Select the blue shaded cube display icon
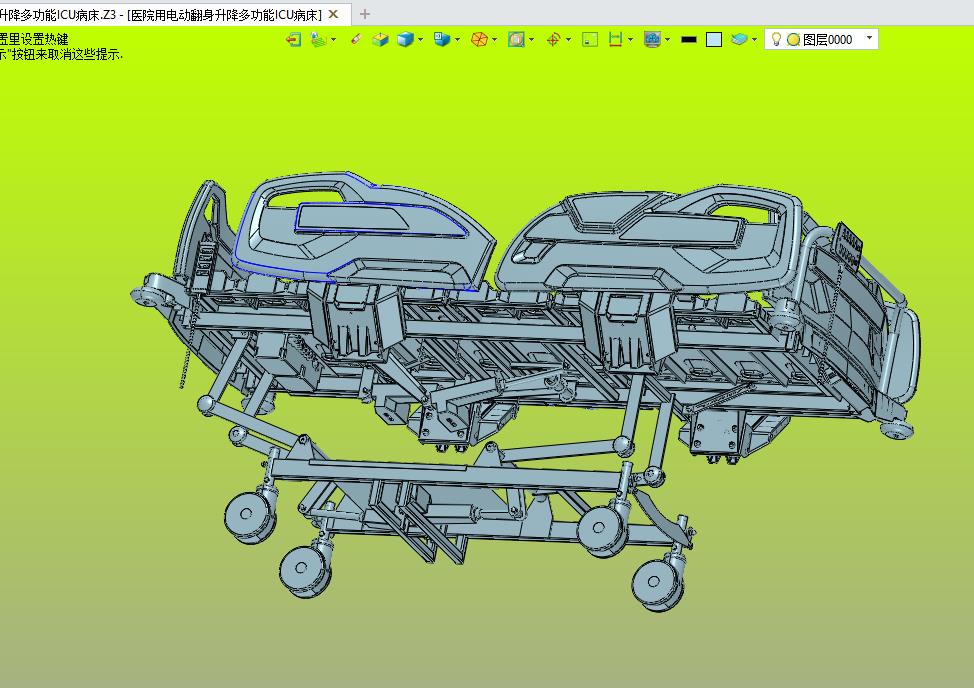Image resolution: width=974 pixels, height=688 pixels. coord(406,40)
